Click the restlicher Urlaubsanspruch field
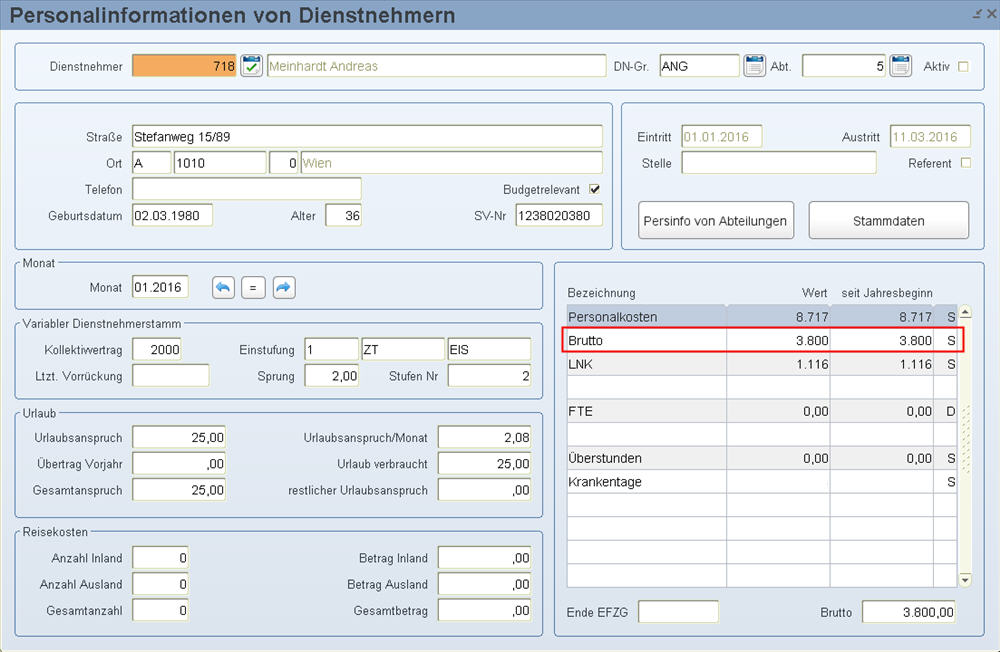This screenshot has height=652, width=1000. [484, 490]
